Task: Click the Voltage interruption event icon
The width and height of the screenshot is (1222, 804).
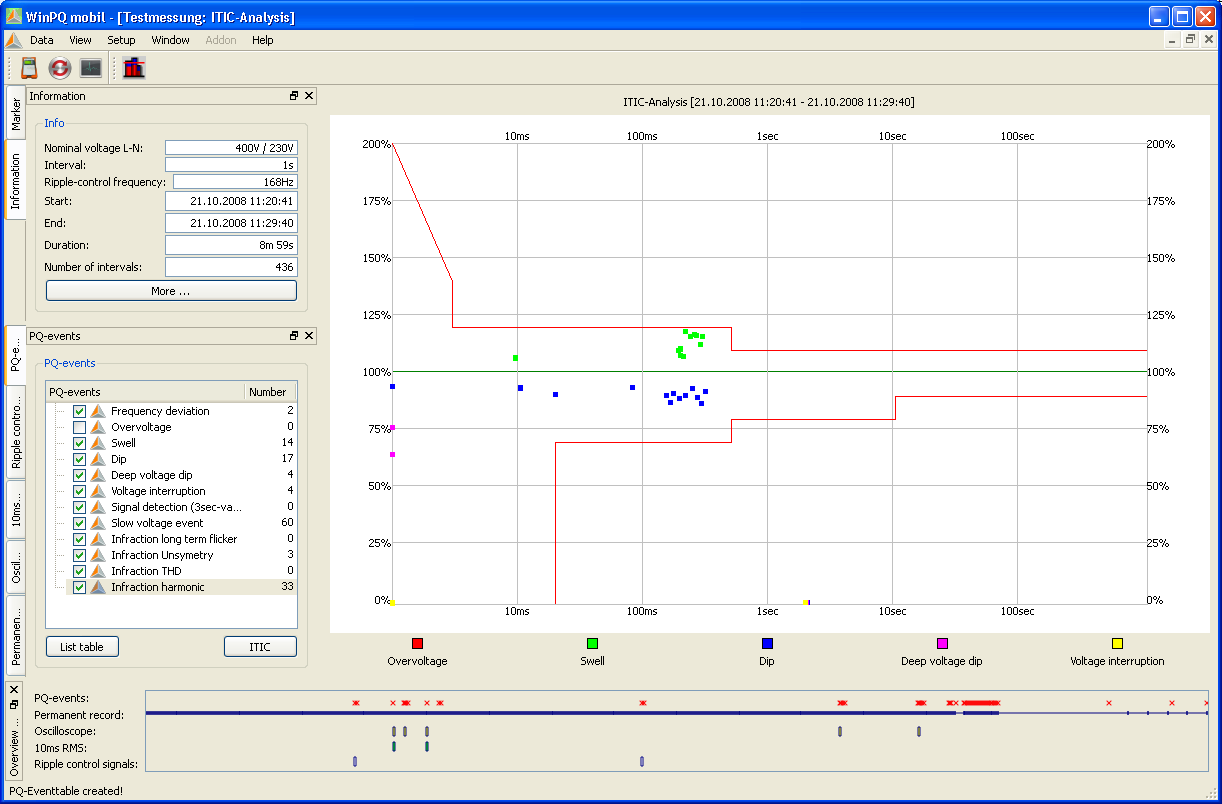Action: click(98, 491)
